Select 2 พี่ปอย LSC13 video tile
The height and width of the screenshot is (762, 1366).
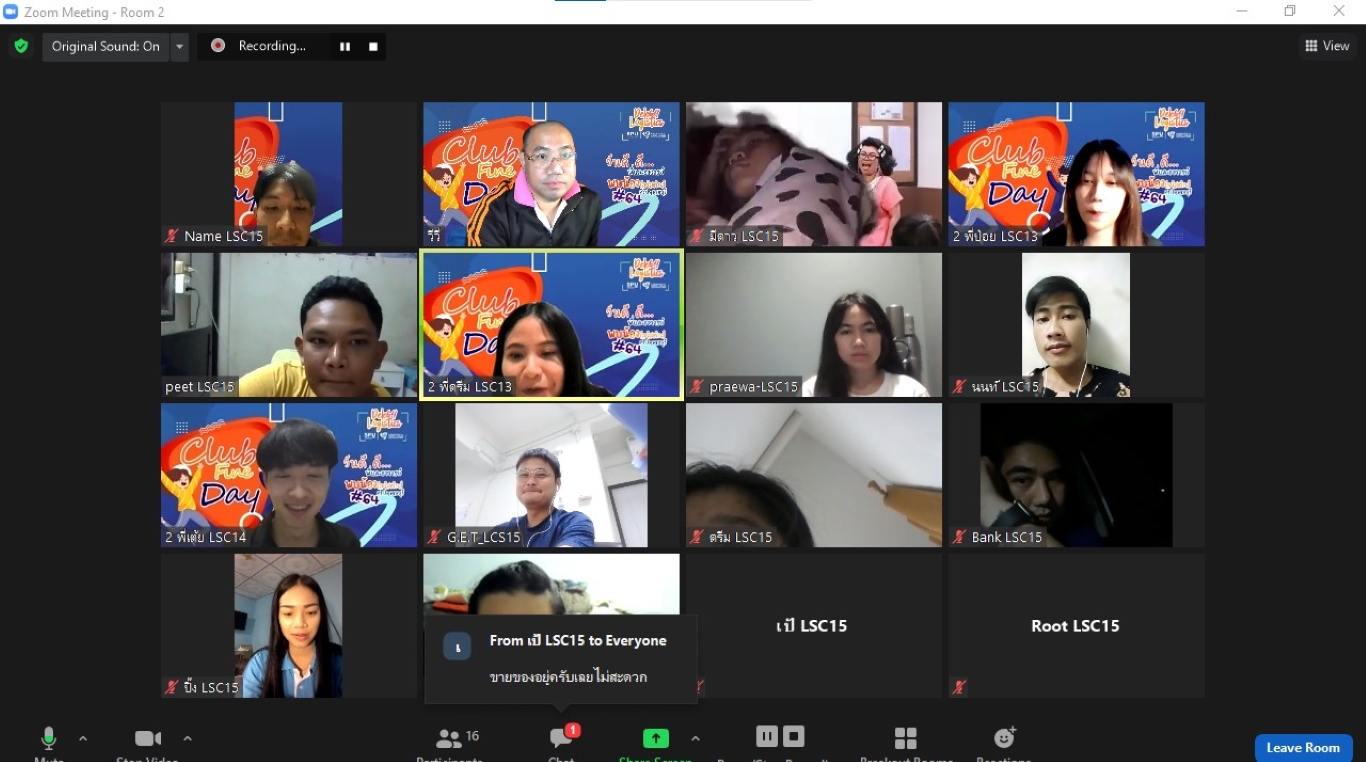[x=1076, y=174]
